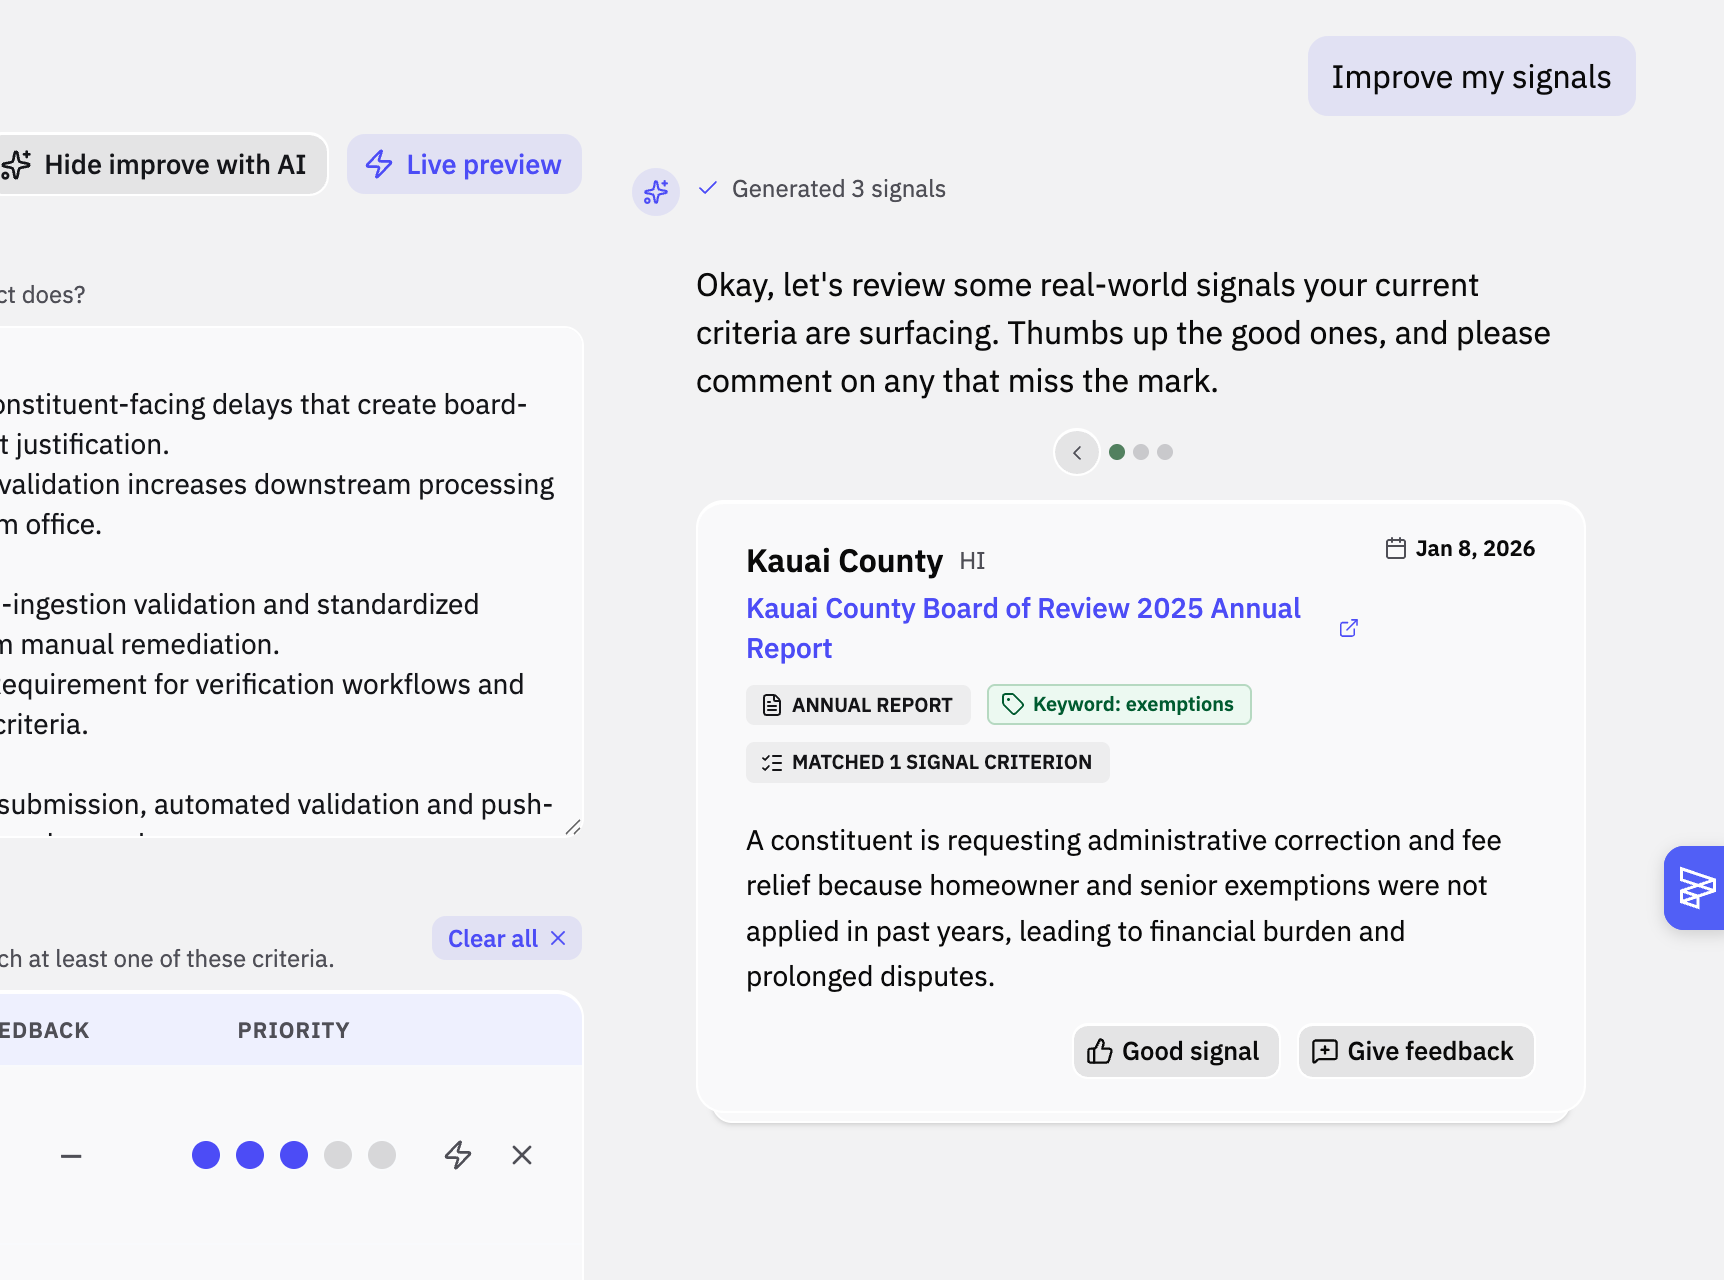Click Clear all criteria
The width and height of the screenshot is (1724, 1280).
(507, 938)
